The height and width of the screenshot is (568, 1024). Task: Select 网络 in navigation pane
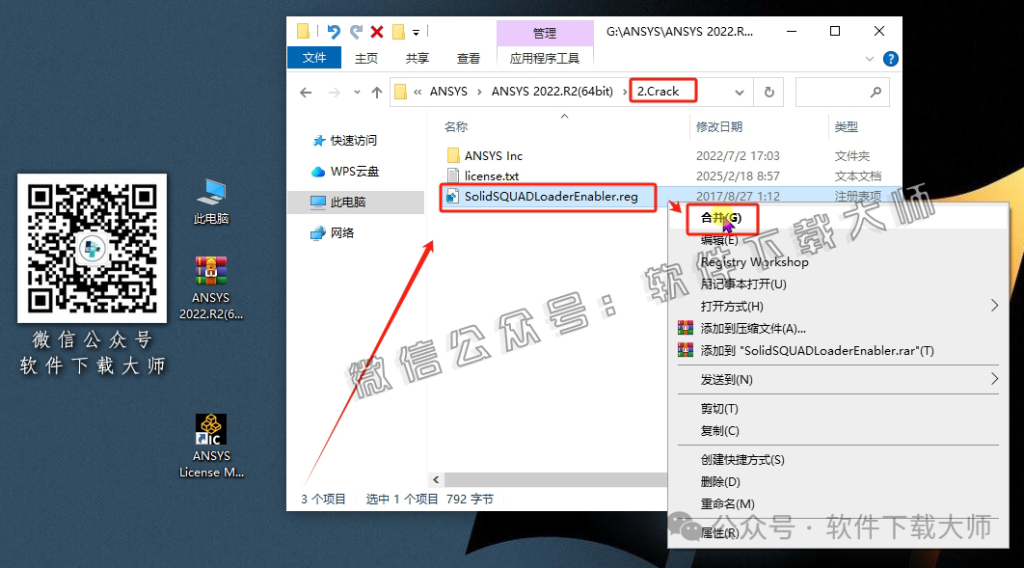pyautogui.click(x=342, y=232)
